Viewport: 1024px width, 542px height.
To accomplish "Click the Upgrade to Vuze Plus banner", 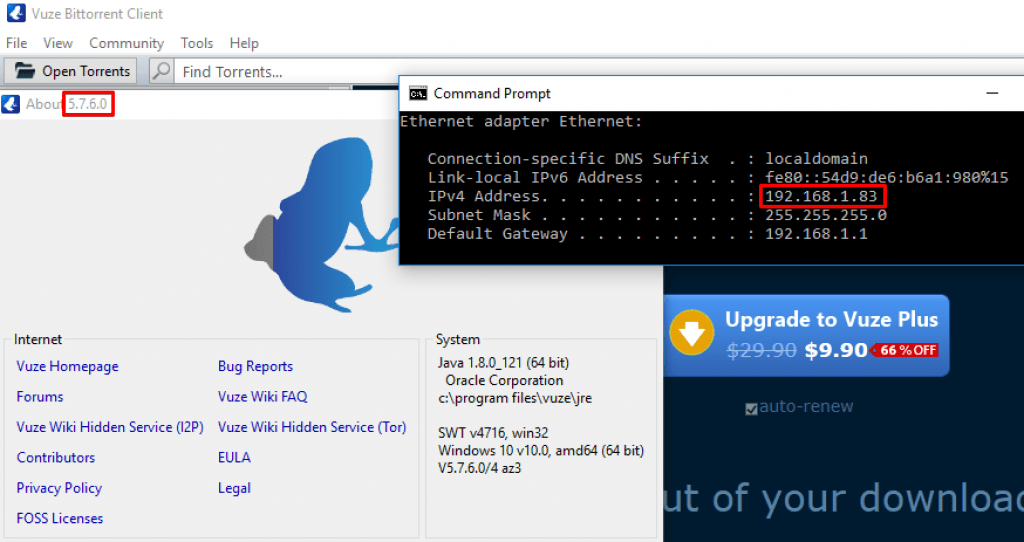I will pyautogui.click(x=807, y=335).
